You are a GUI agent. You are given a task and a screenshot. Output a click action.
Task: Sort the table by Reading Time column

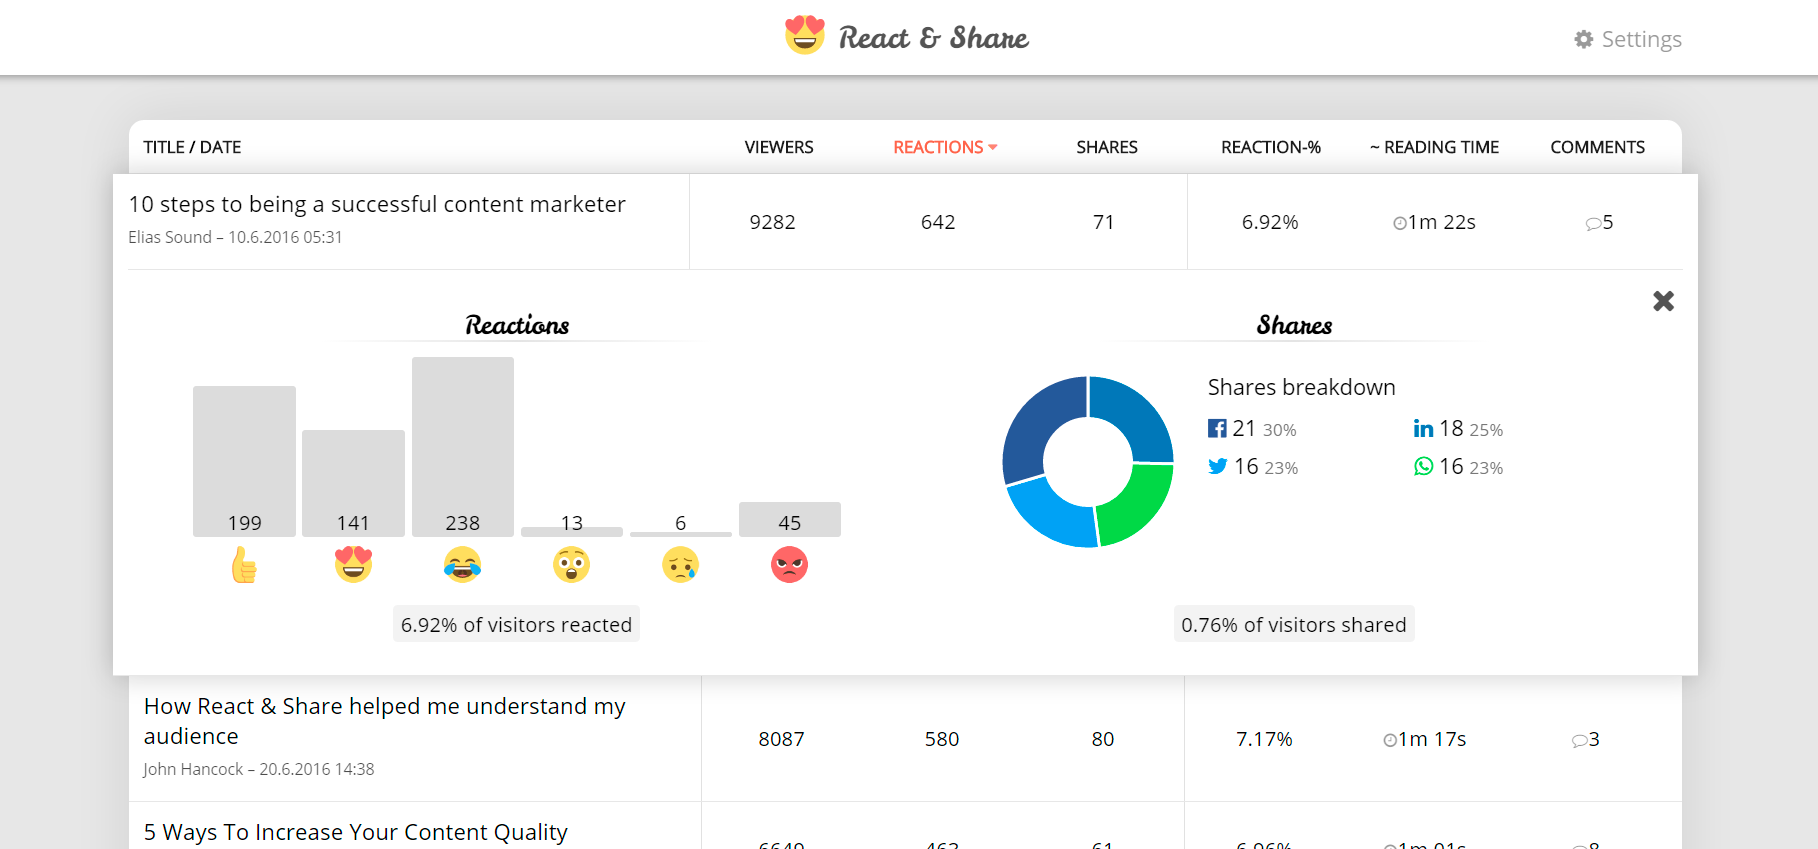click(x=1434, y=147)
